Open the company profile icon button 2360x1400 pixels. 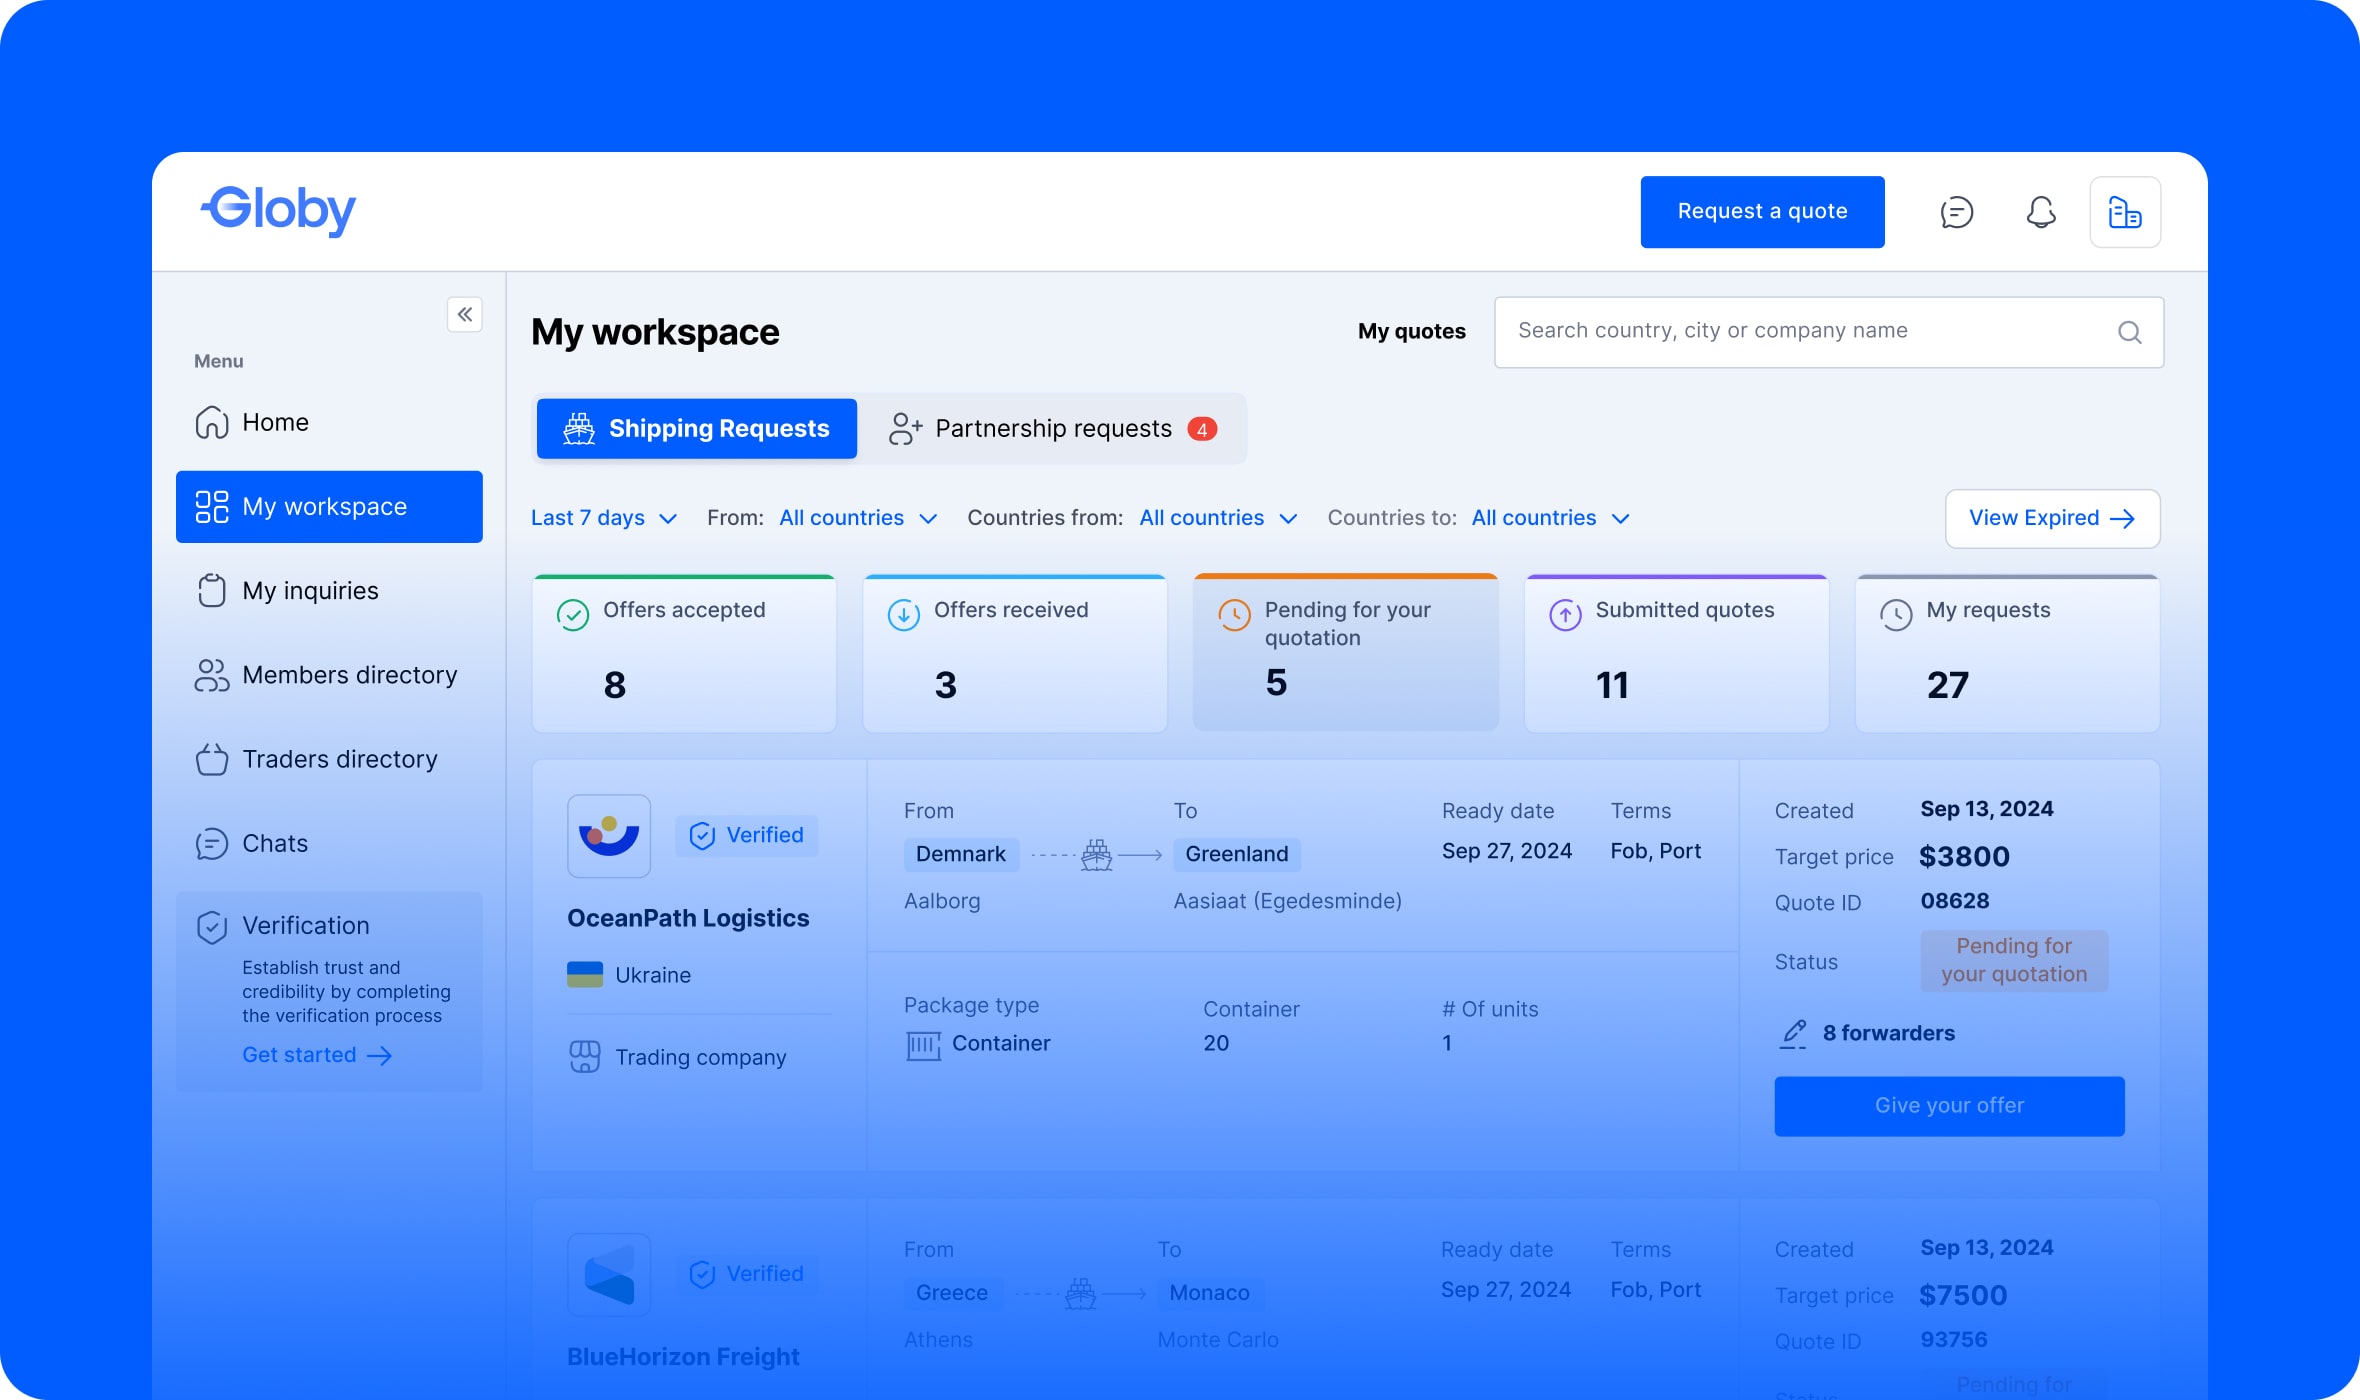[2125, 212]
